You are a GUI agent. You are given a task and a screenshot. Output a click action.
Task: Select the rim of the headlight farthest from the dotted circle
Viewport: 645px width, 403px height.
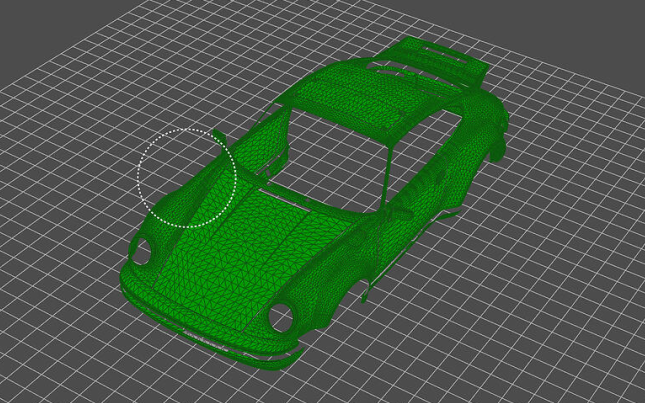pyautogui.click(x=281, y=318)
